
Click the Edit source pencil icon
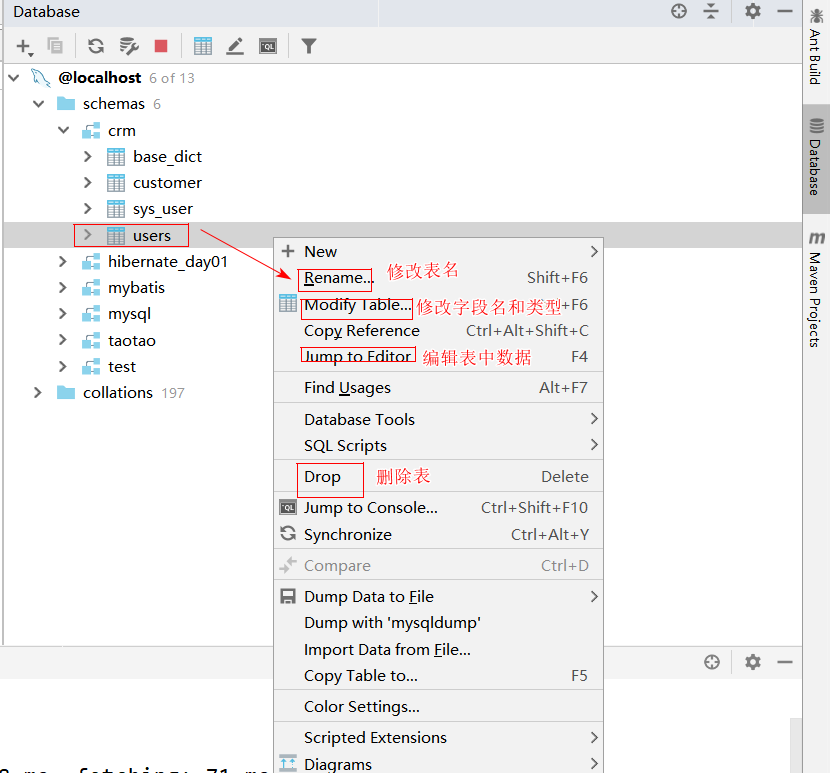(x=235, y=46)
